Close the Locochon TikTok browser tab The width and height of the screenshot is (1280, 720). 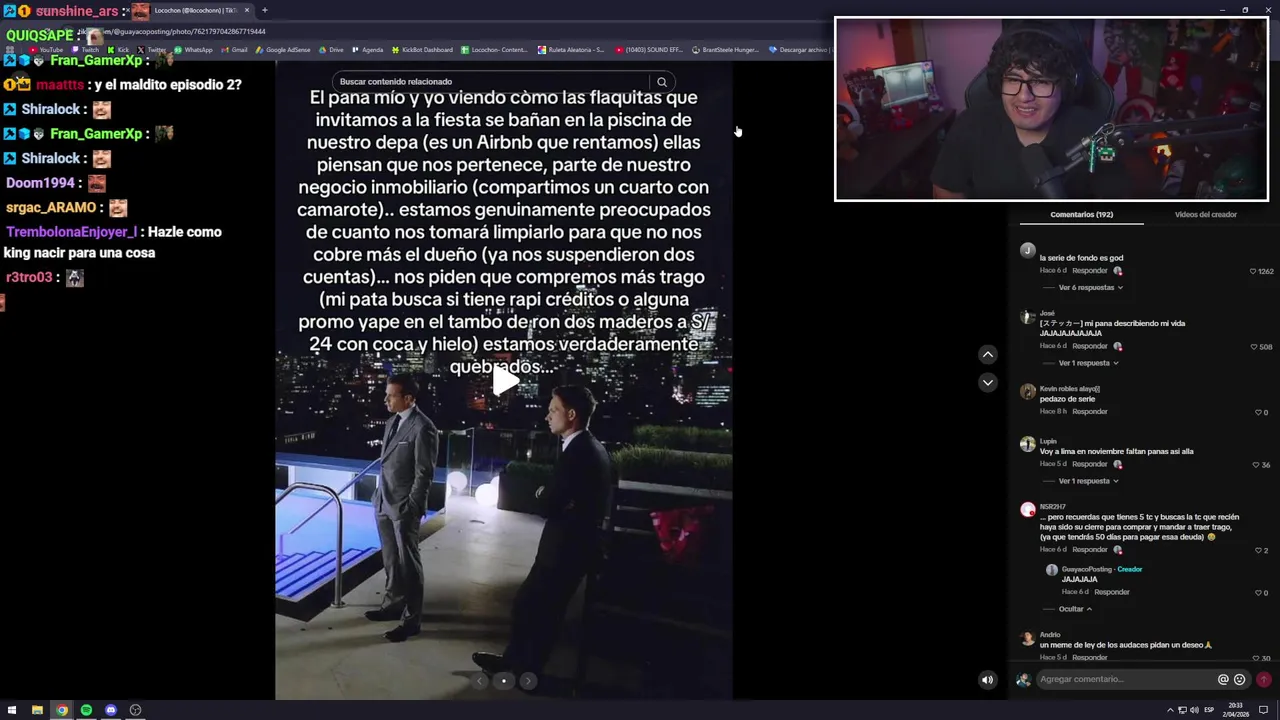pos(246,10)
